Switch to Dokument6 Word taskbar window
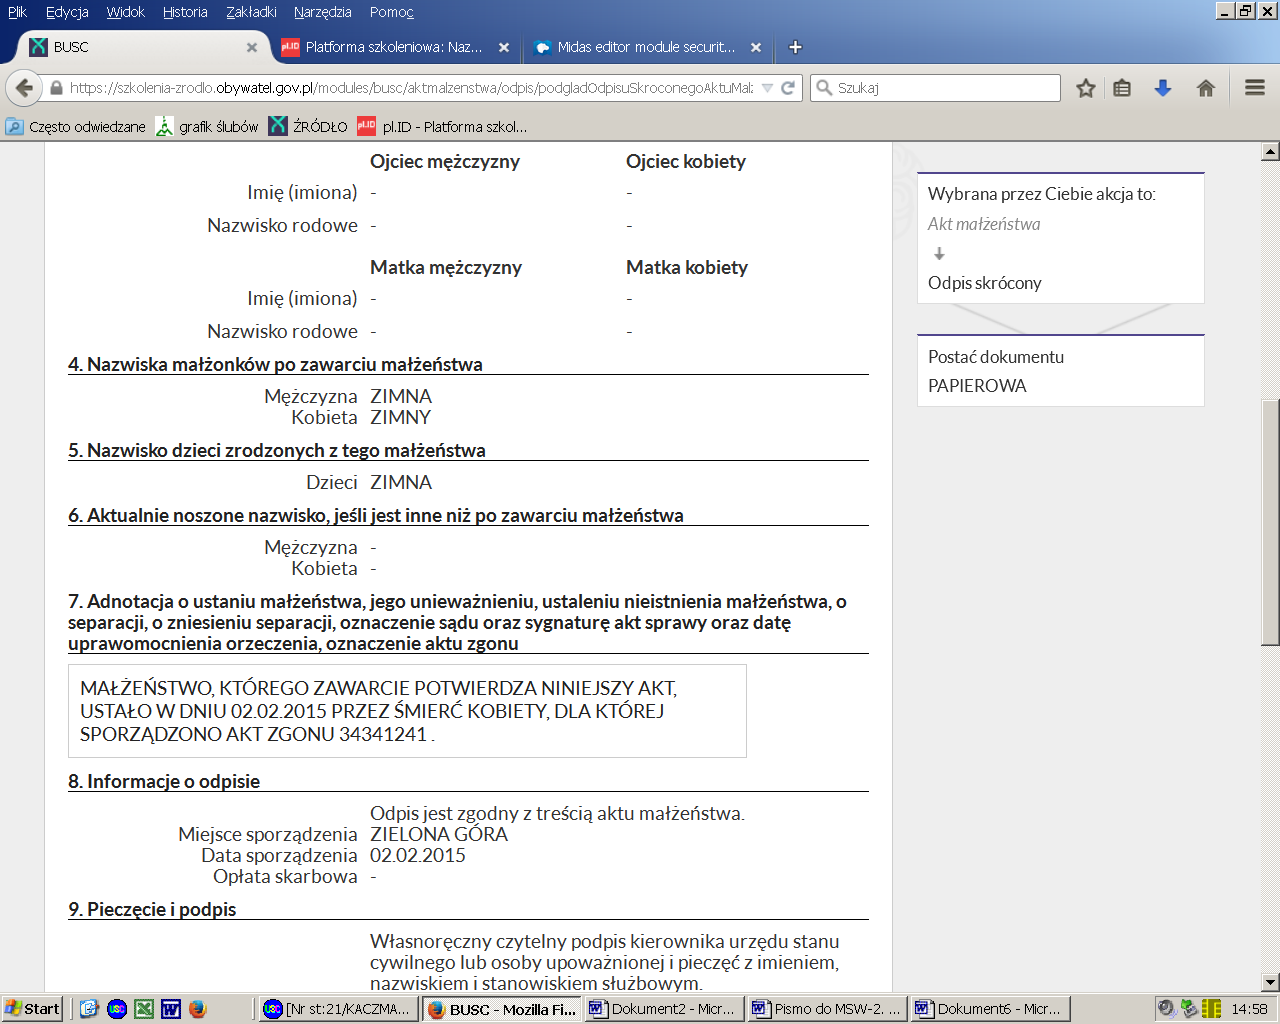Viewport: 1280px width, 1024px height. pos(990,1009)
